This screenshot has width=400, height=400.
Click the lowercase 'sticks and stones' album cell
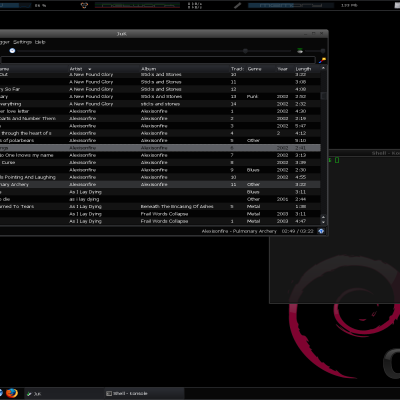[x=160, y=104]
